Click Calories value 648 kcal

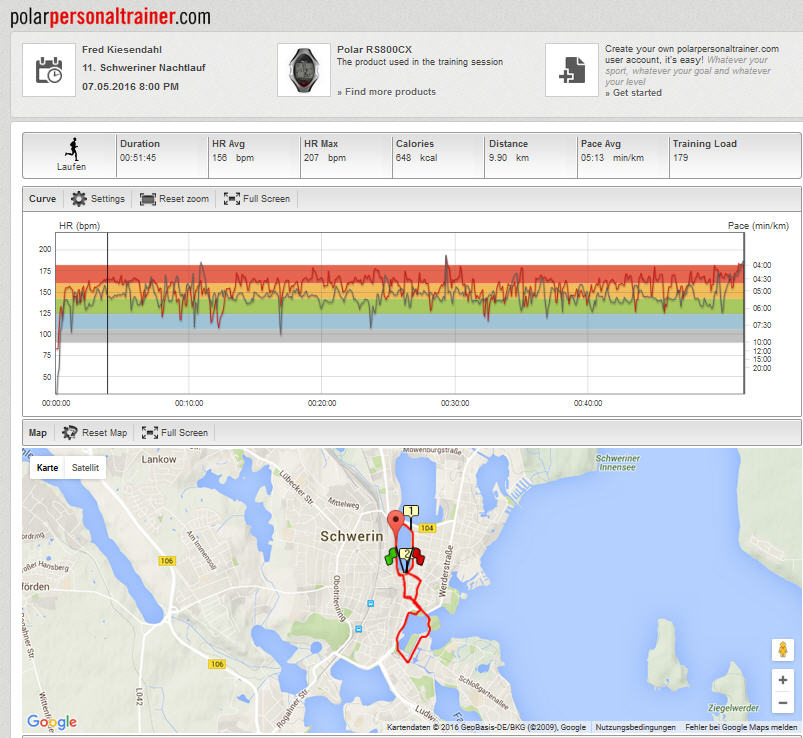pos(416,158)
